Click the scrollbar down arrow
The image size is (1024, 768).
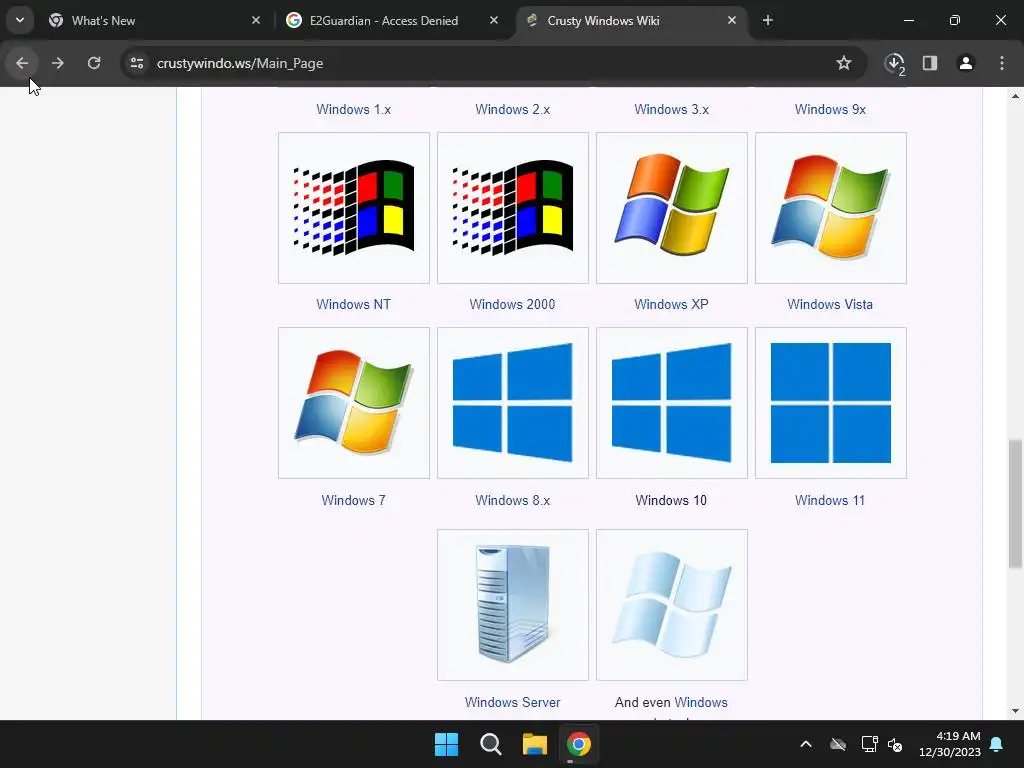click(1015, 711)
